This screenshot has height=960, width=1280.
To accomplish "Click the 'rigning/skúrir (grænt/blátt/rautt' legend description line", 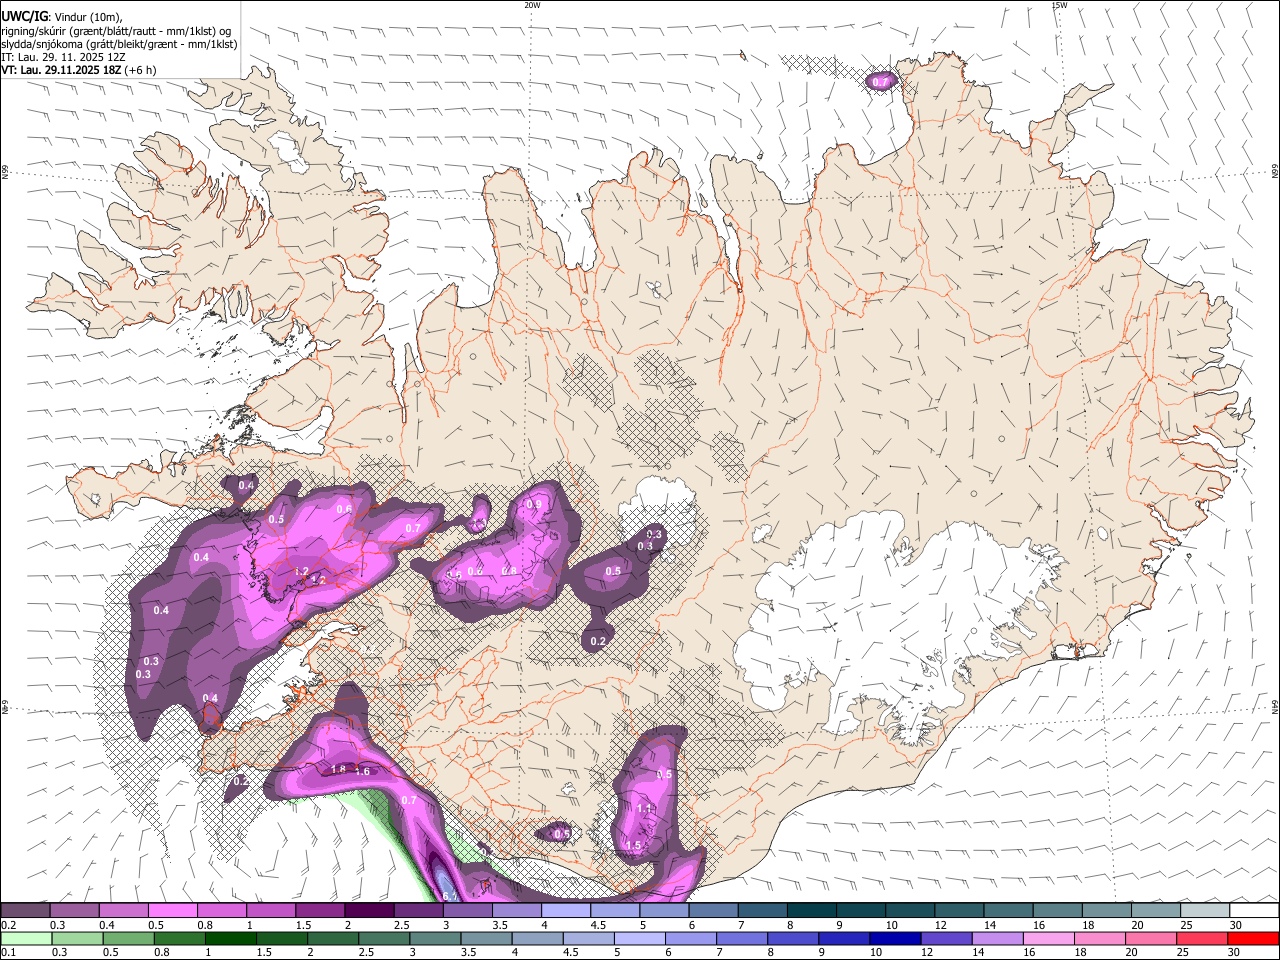I will point(116,30).
